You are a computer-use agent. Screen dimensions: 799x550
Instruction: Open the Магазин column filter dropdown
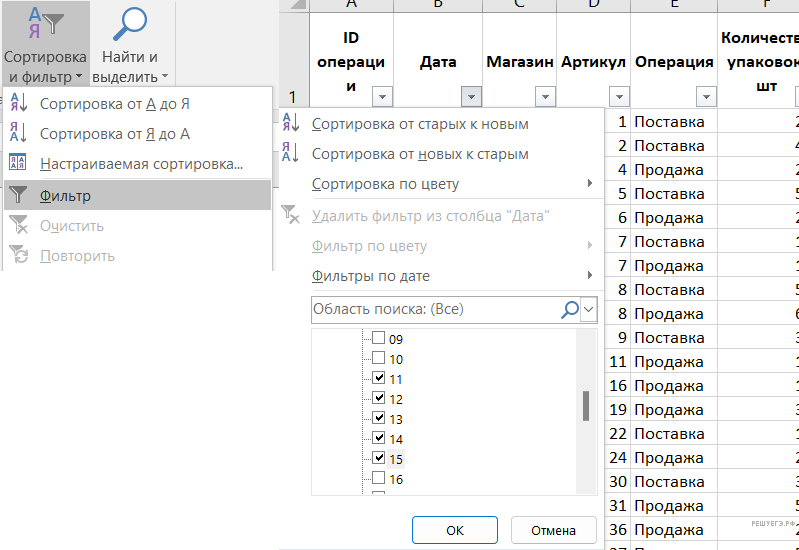click(544, 97)
